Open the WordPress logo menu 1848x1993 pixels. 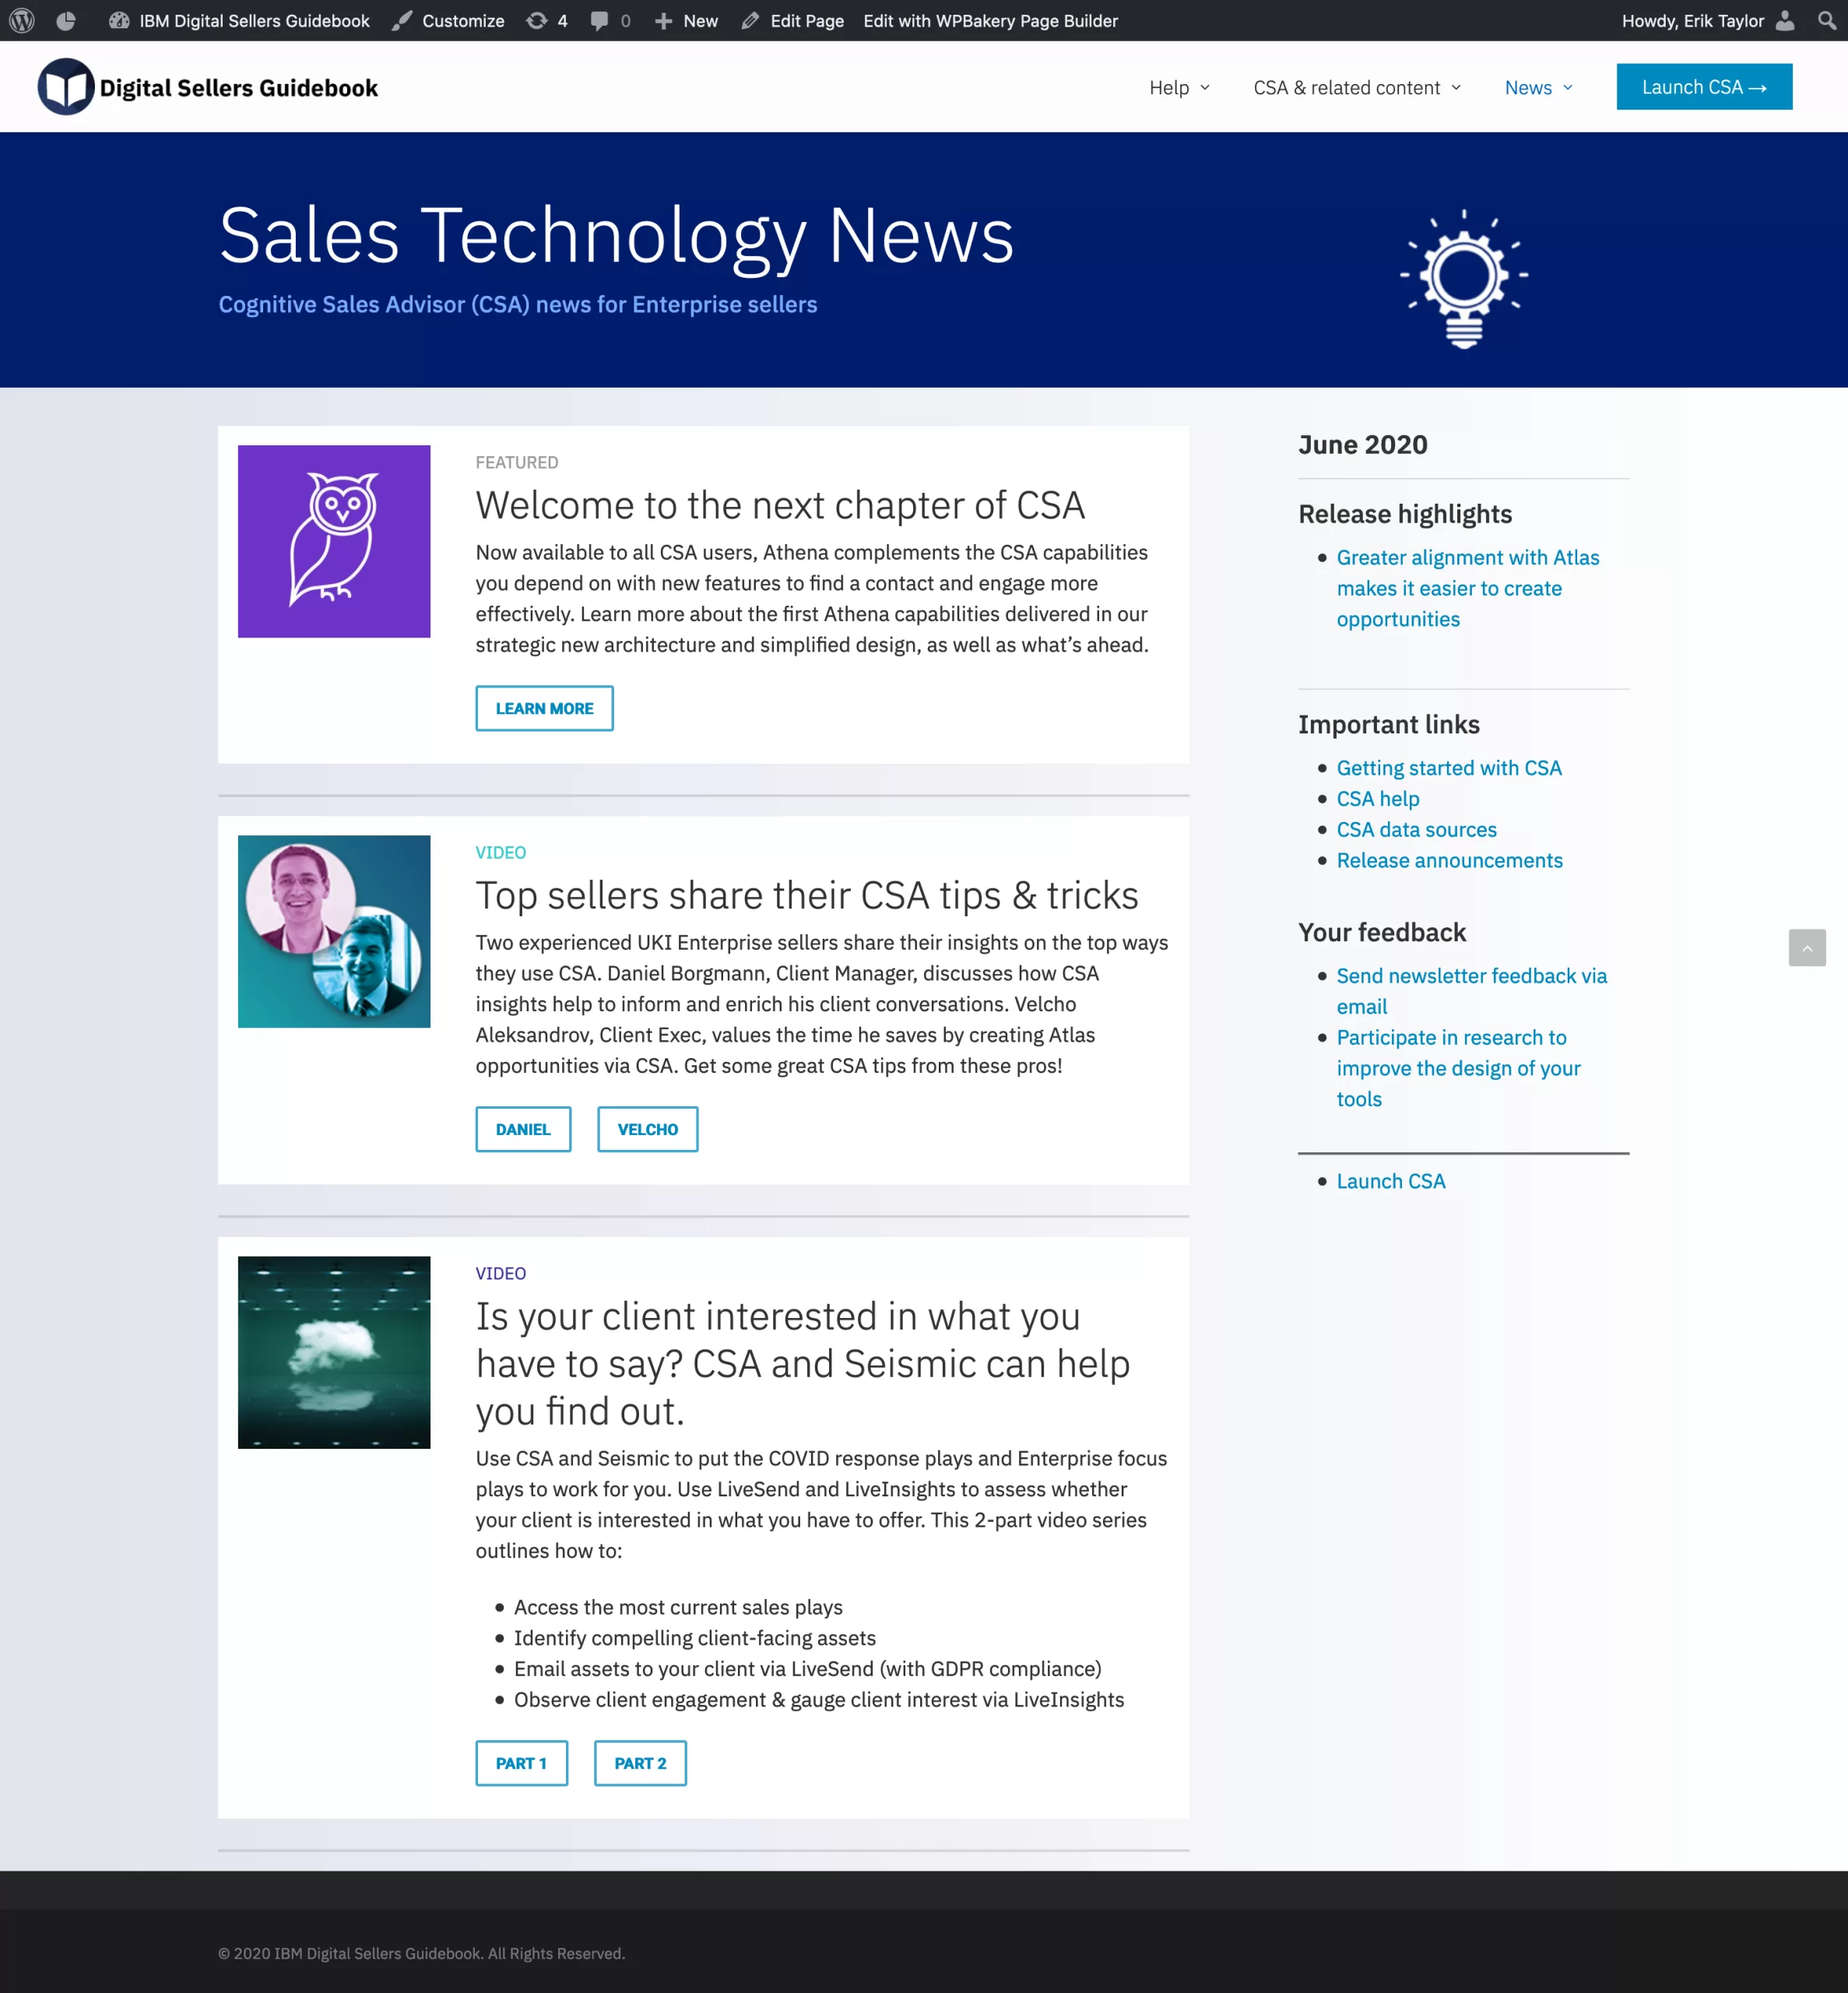tap(22, 20)
